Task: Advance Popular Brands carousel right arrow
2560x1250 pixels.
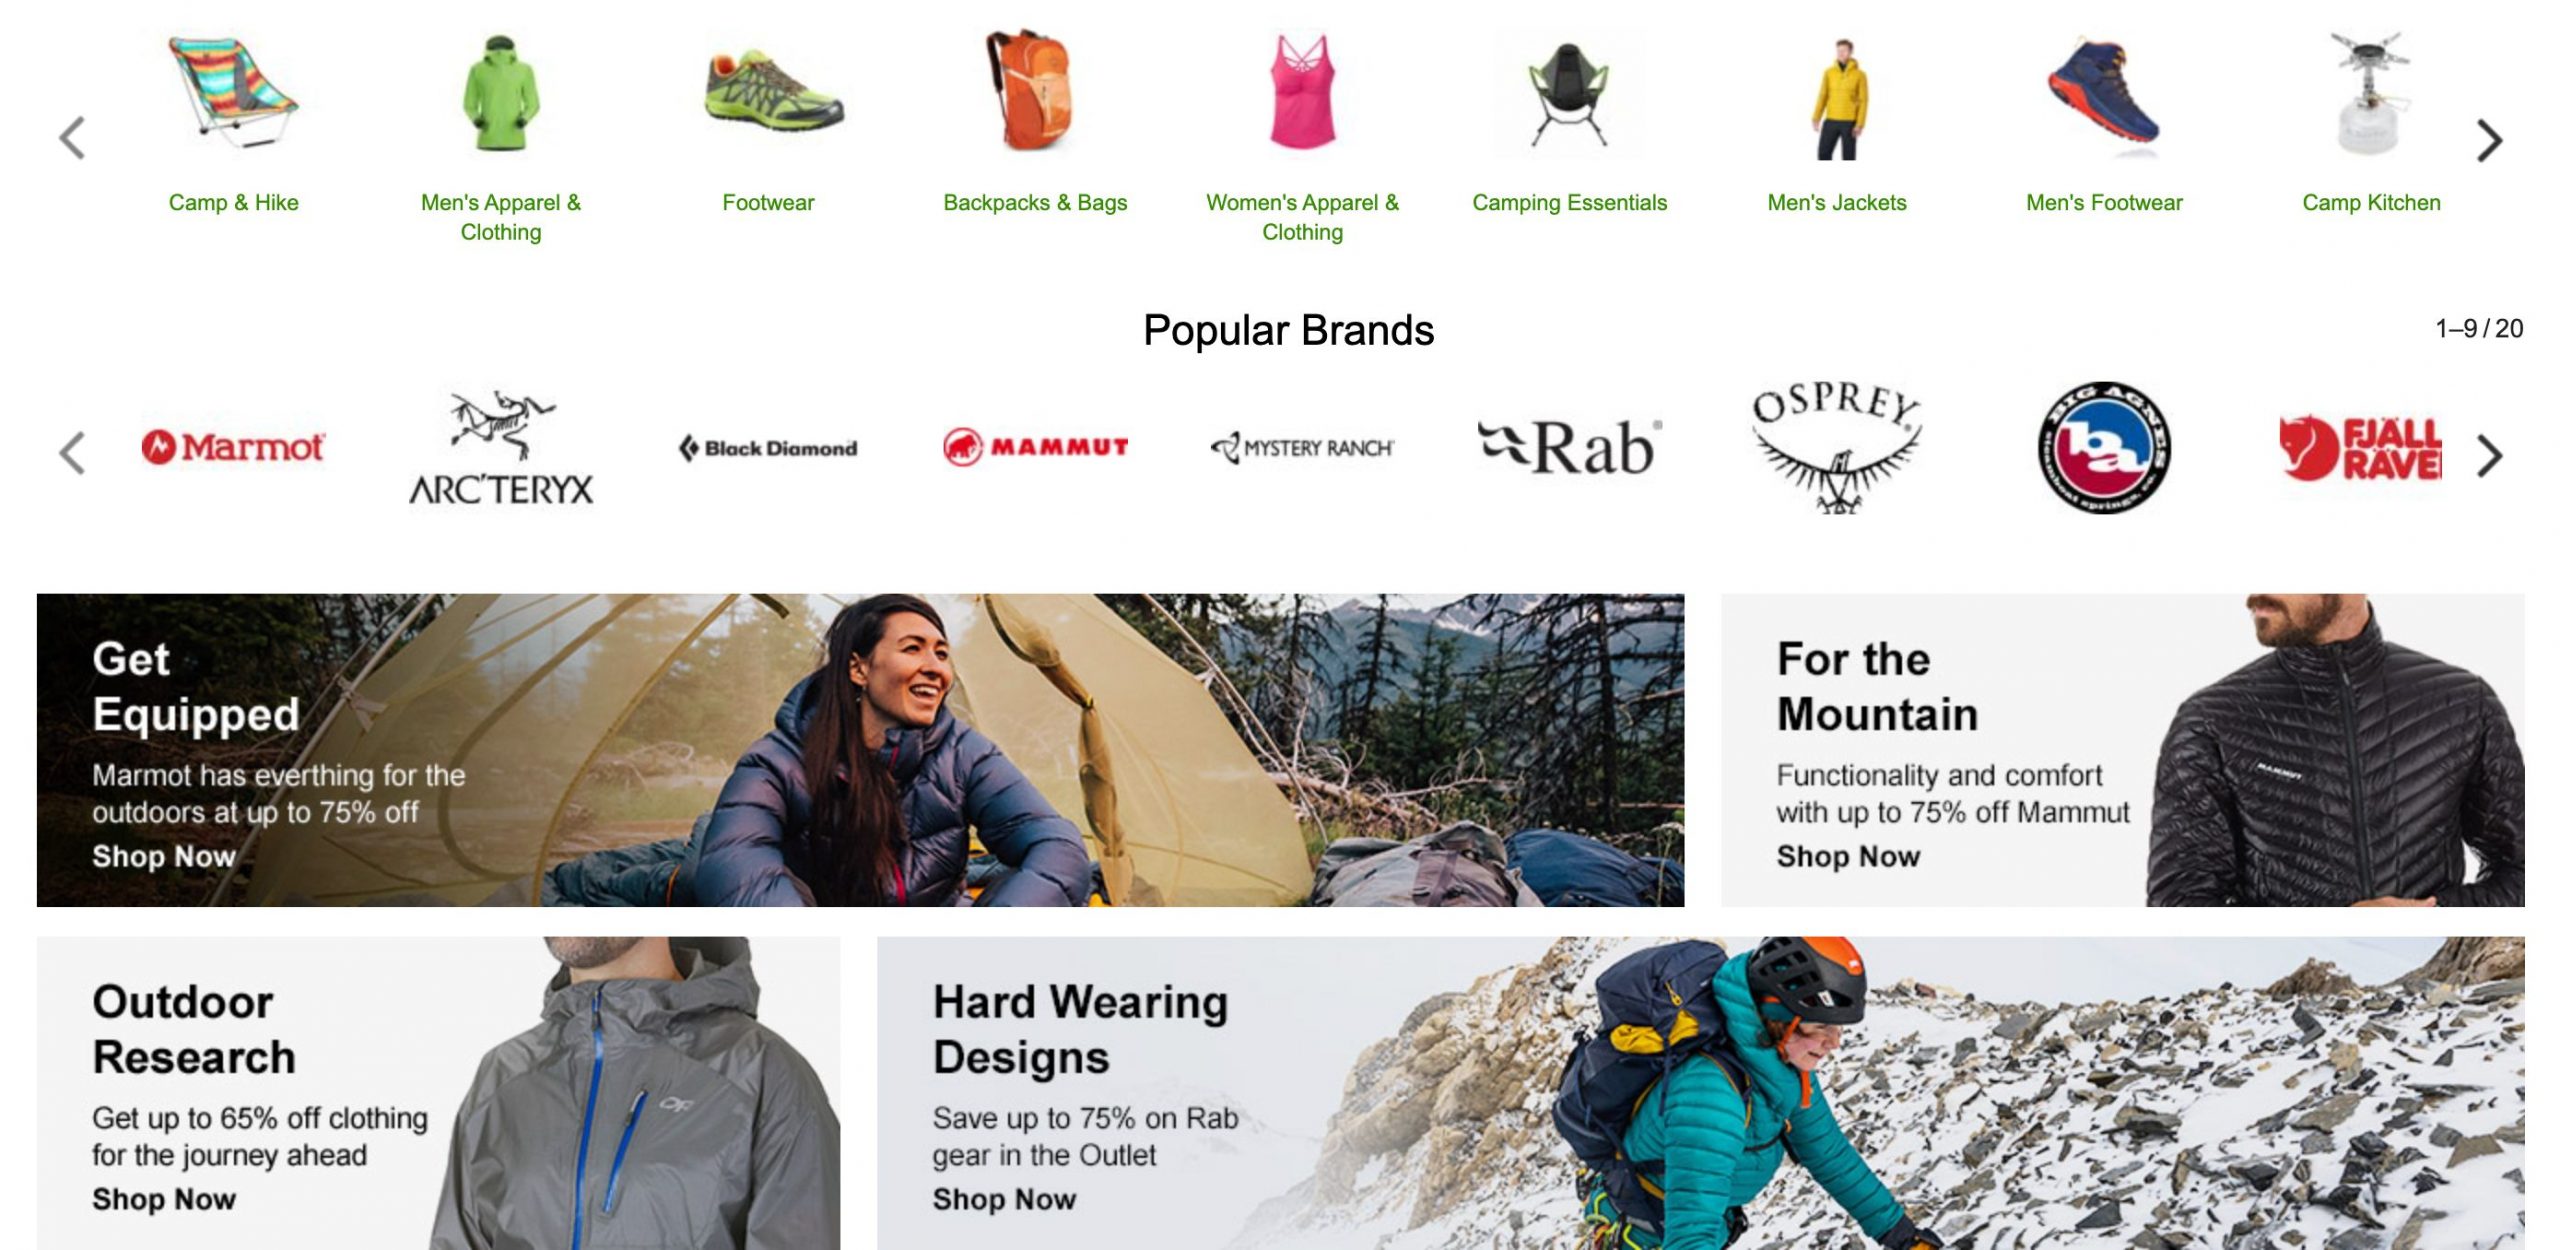Action: point(2489,456)
